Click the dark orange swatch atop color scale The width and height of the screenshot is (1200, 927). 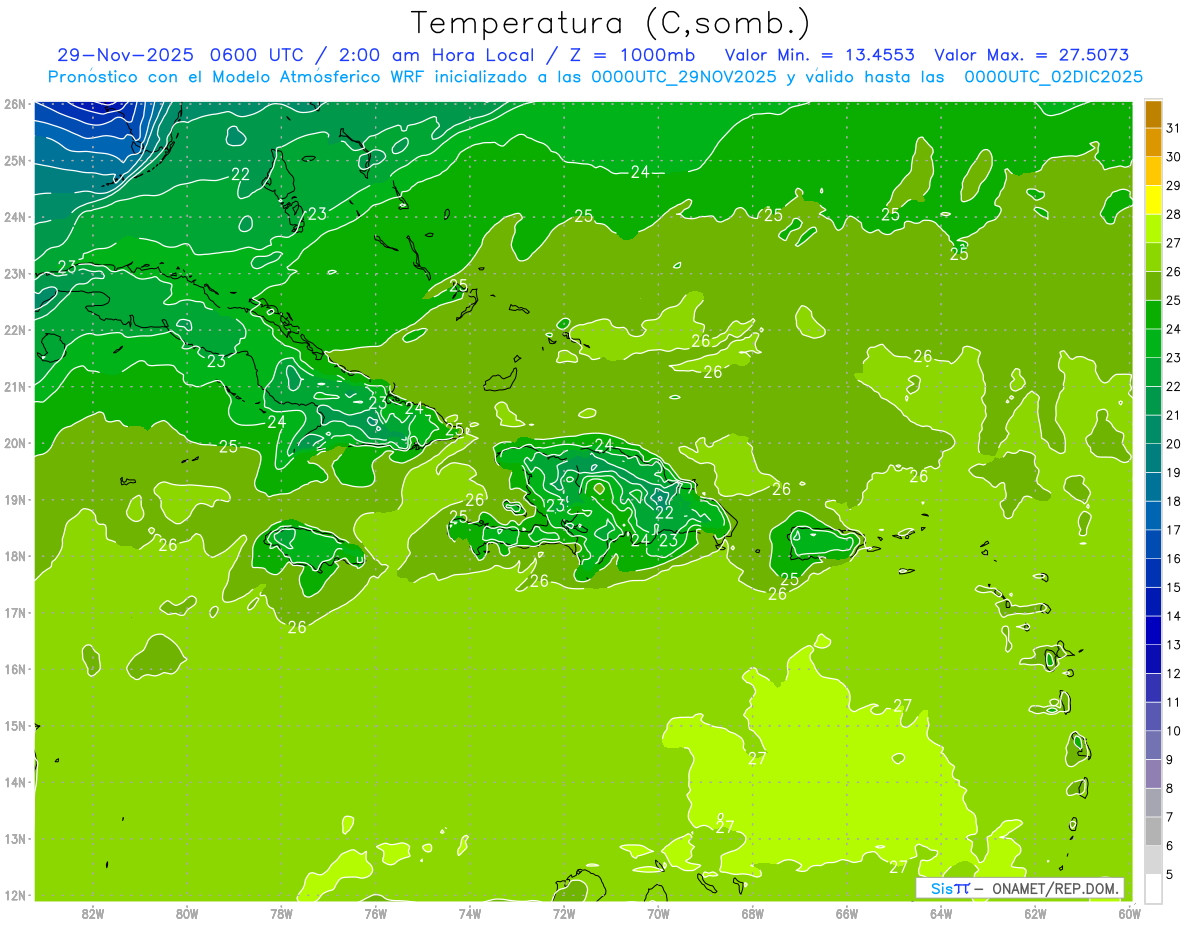click(1153, 114)
